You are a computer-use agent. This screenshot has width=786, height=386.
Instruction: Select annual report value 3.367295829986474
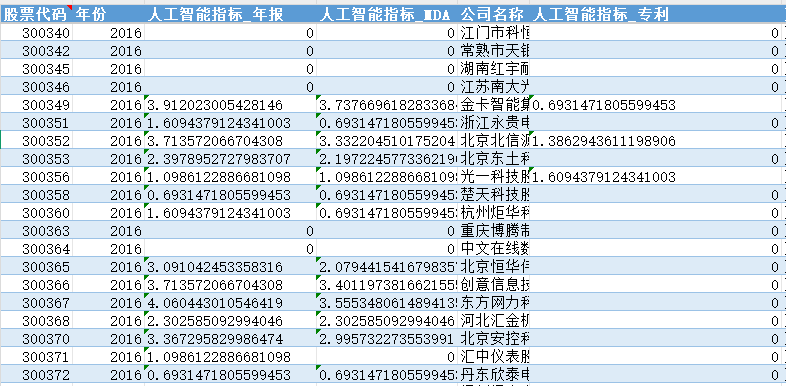[231, 338]
